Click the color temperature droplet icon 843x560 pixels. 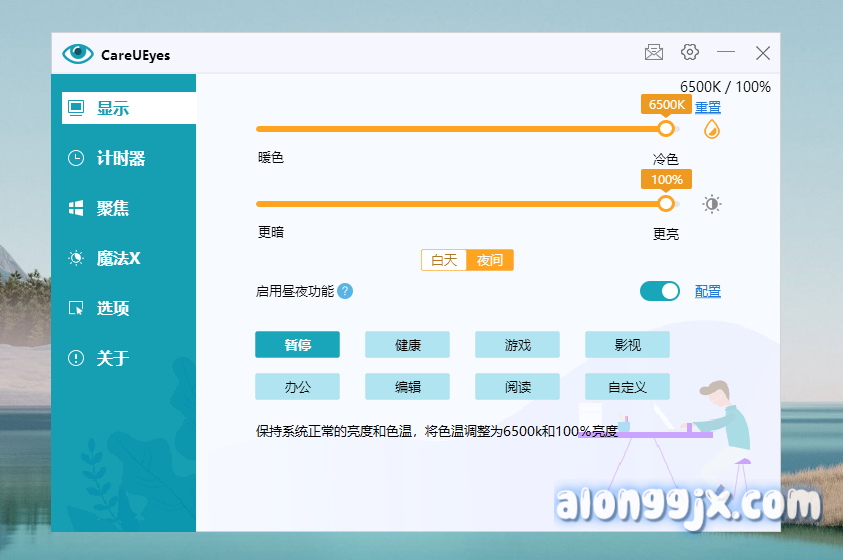[712, 129]
